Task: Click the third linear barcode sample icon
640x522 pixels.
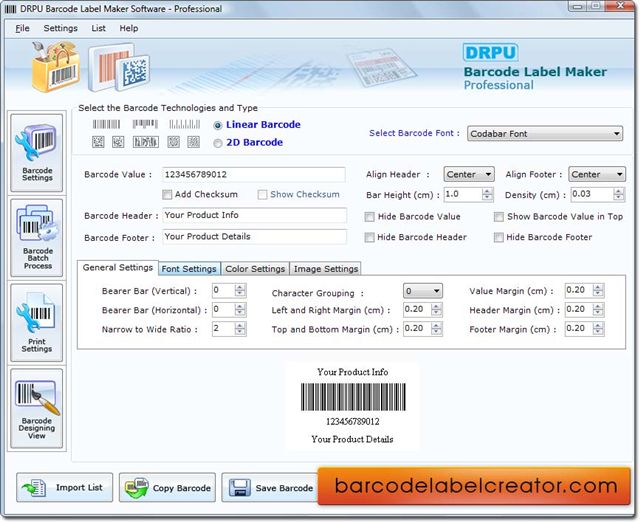Action: point(184,124)
